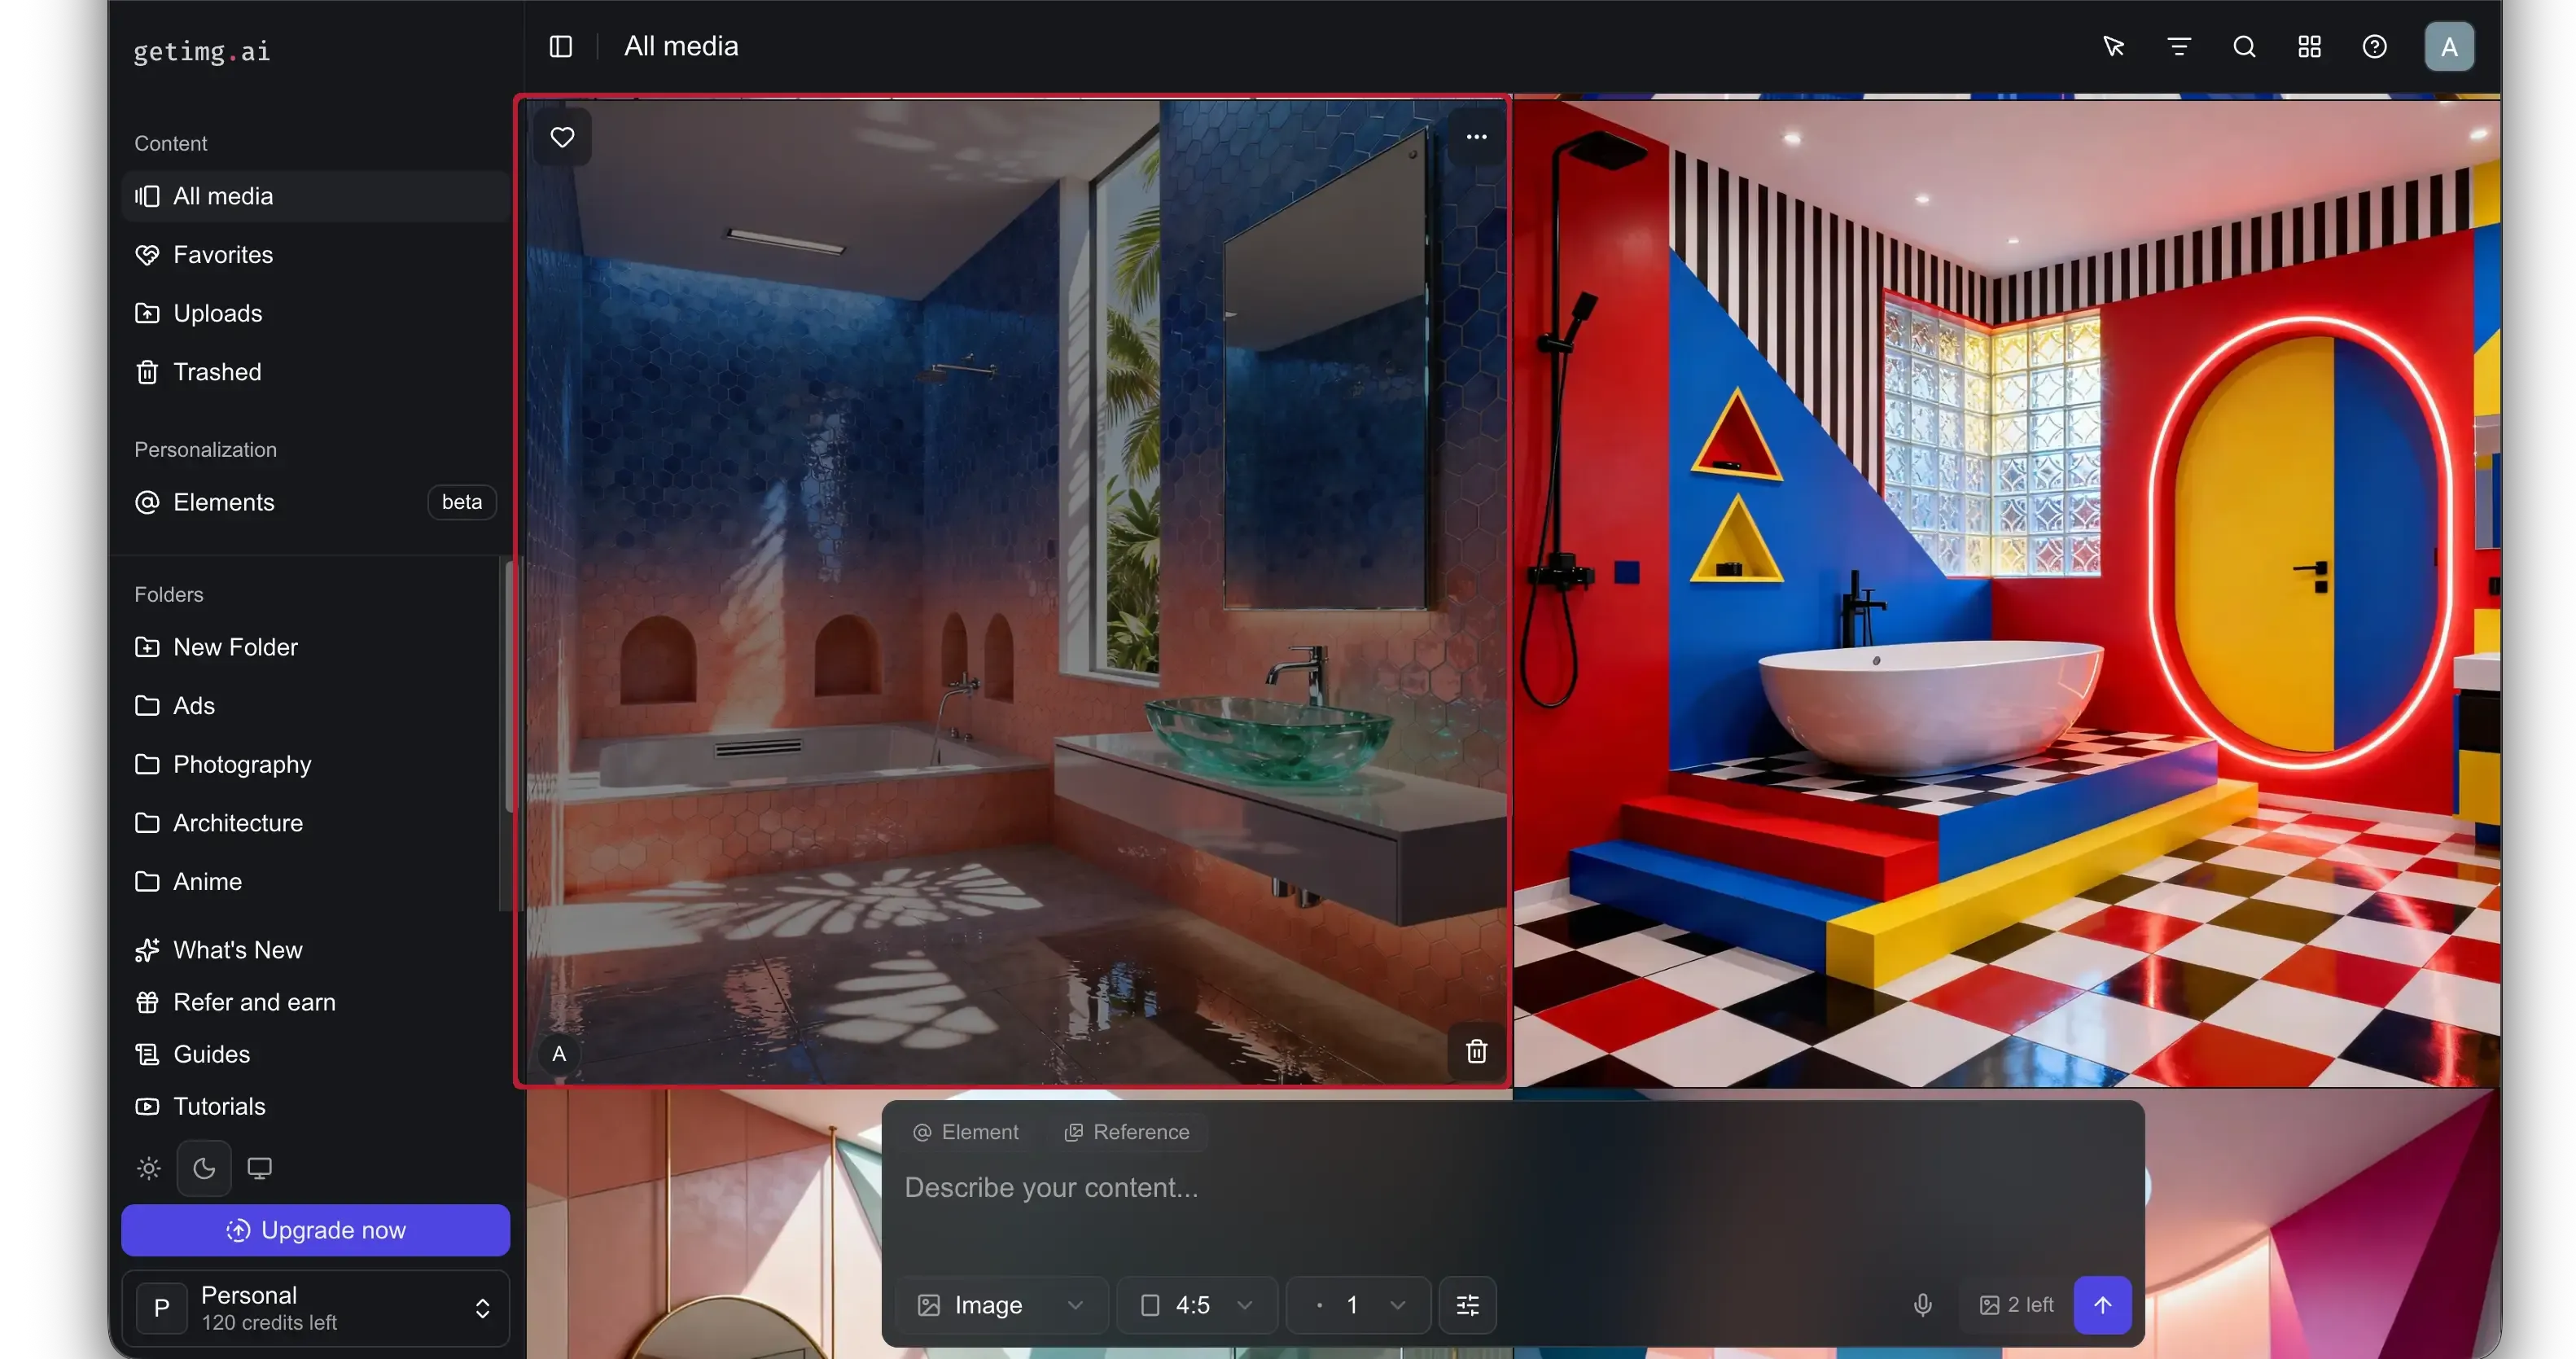Collapse the sidebar panel
The height and width of the screenshot is (1359, 2576).
(561, 47)
